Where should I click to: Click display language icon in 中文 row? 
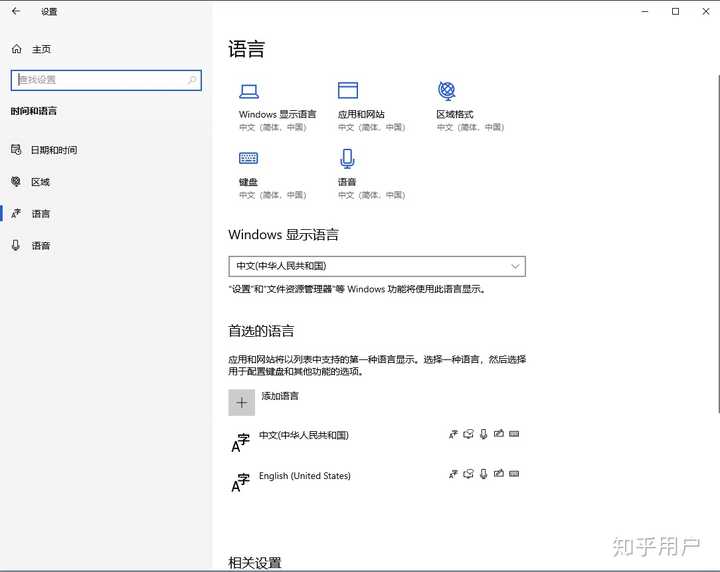tap(453, 434)
